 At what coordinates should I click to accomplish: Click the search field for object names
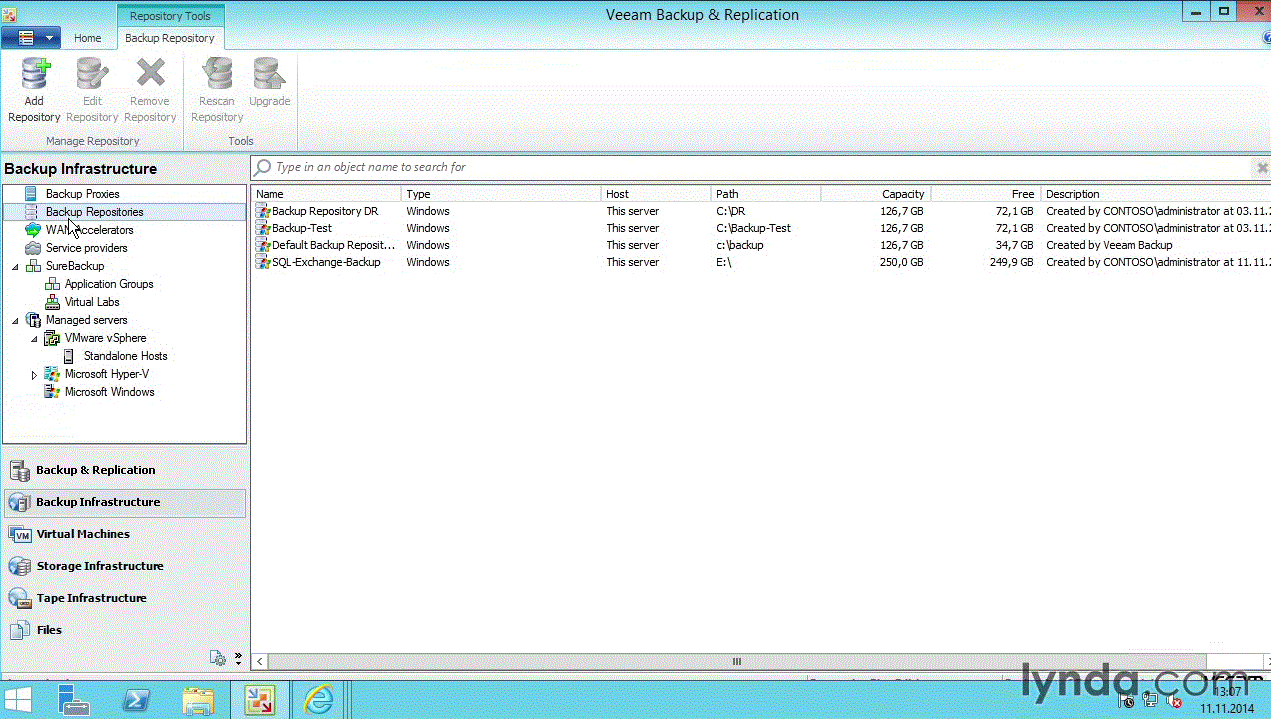pos(752,167)
